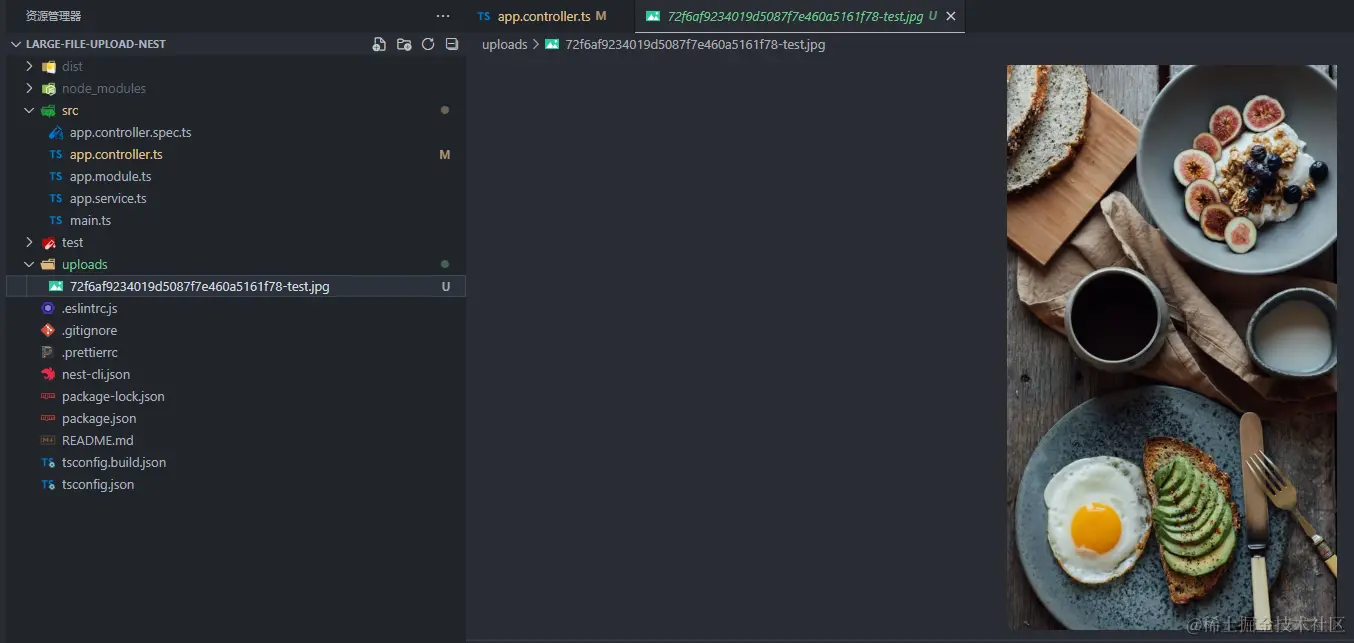Click the ESLint icon beside .eslintrc.js

[x=48, y=308]
